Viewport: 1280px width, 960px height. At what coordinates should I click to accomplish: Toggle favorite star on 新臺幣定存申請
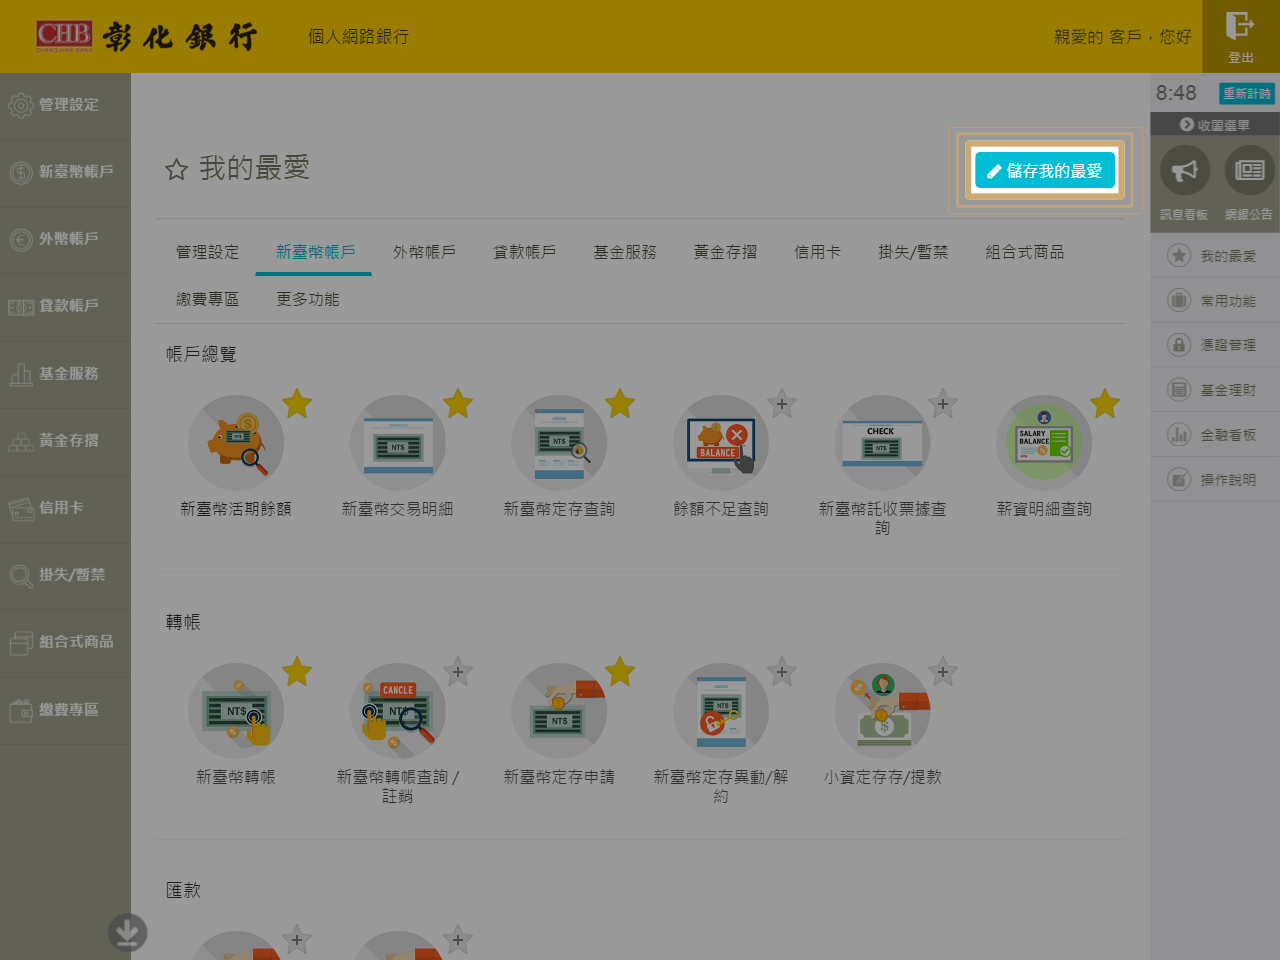620,671
